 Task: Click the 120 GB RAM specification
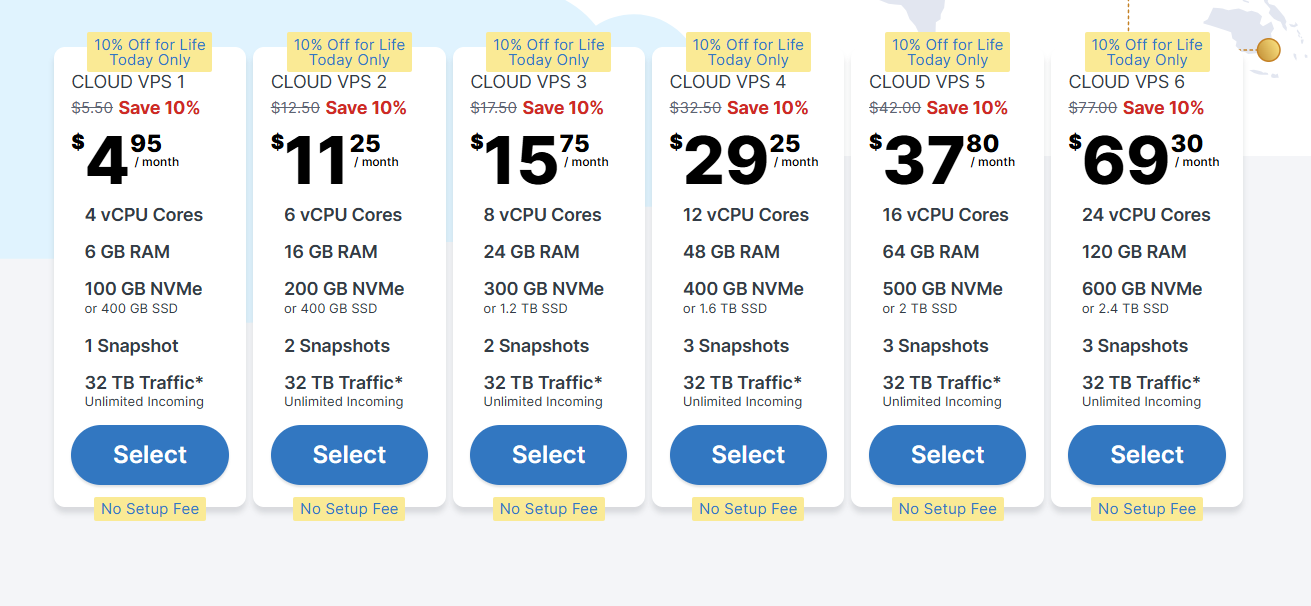(x=1134, y=252)
